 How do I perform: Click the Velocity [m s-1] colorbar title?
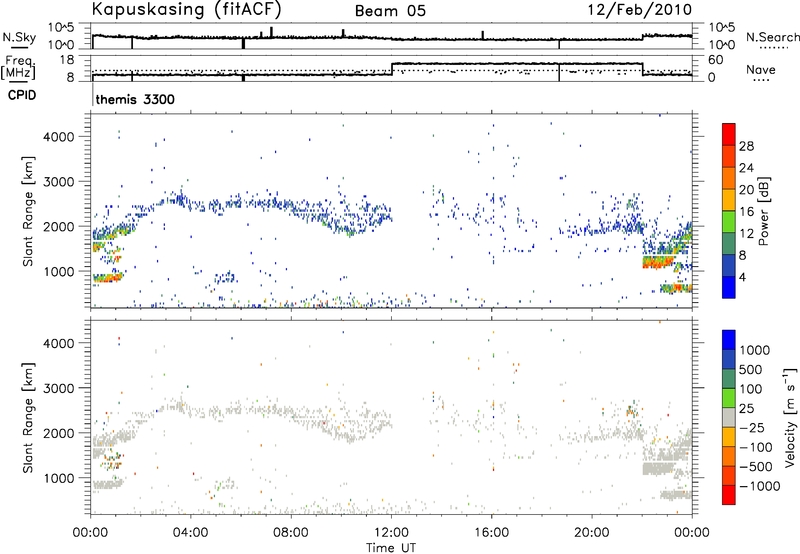pyautogui.click(x=790, y=417)
